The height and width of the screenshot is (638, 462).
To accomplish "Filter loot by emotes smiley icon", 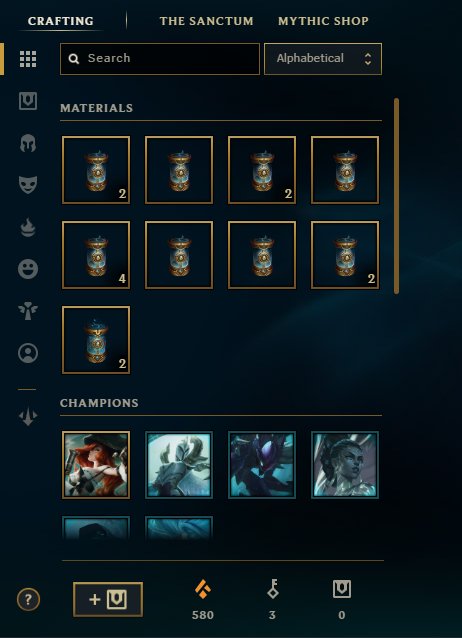I will pos(28,269).
